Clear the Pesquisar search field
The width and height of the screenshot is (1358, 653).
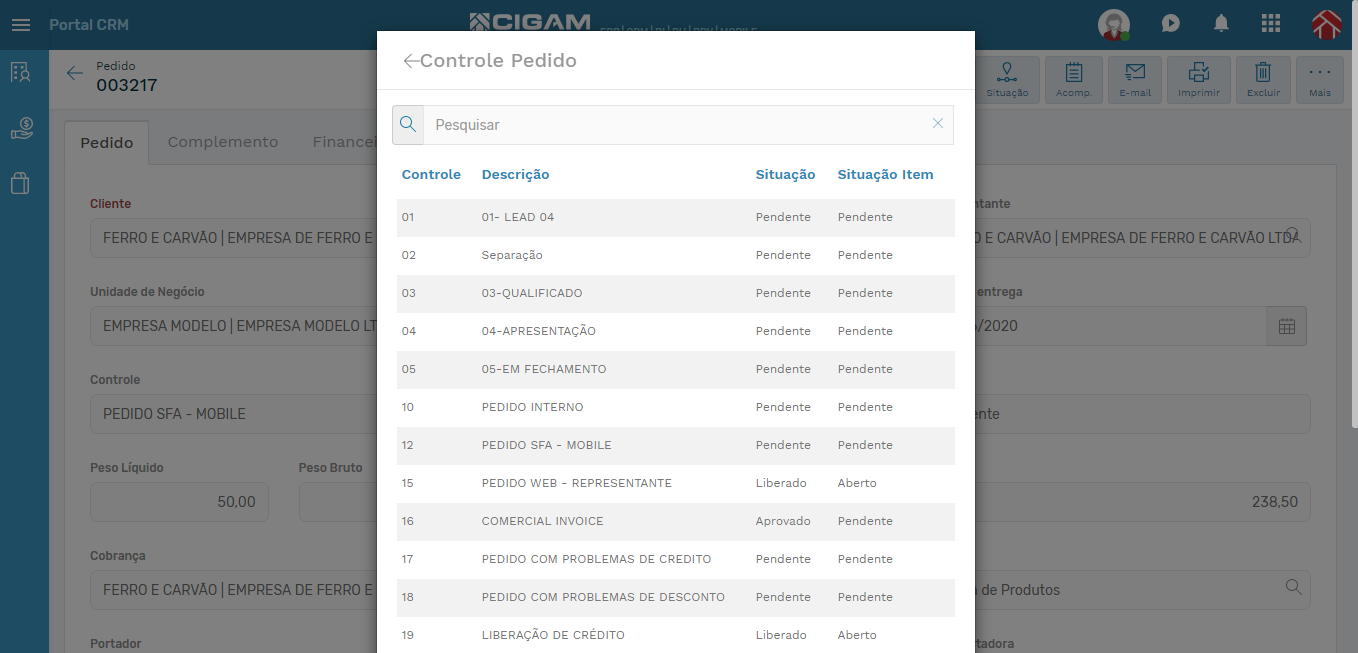coord(938,124)
